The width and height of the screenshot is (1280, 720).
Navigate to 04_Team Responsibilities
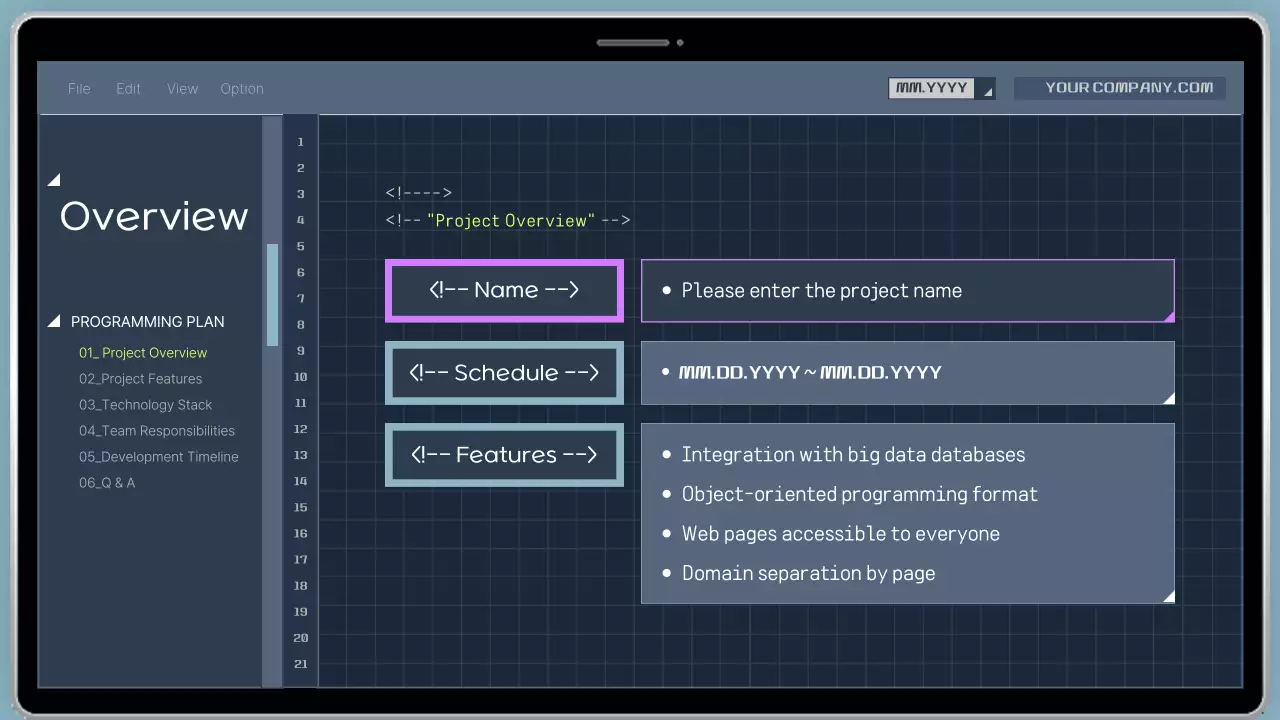(x=157, y=431)
